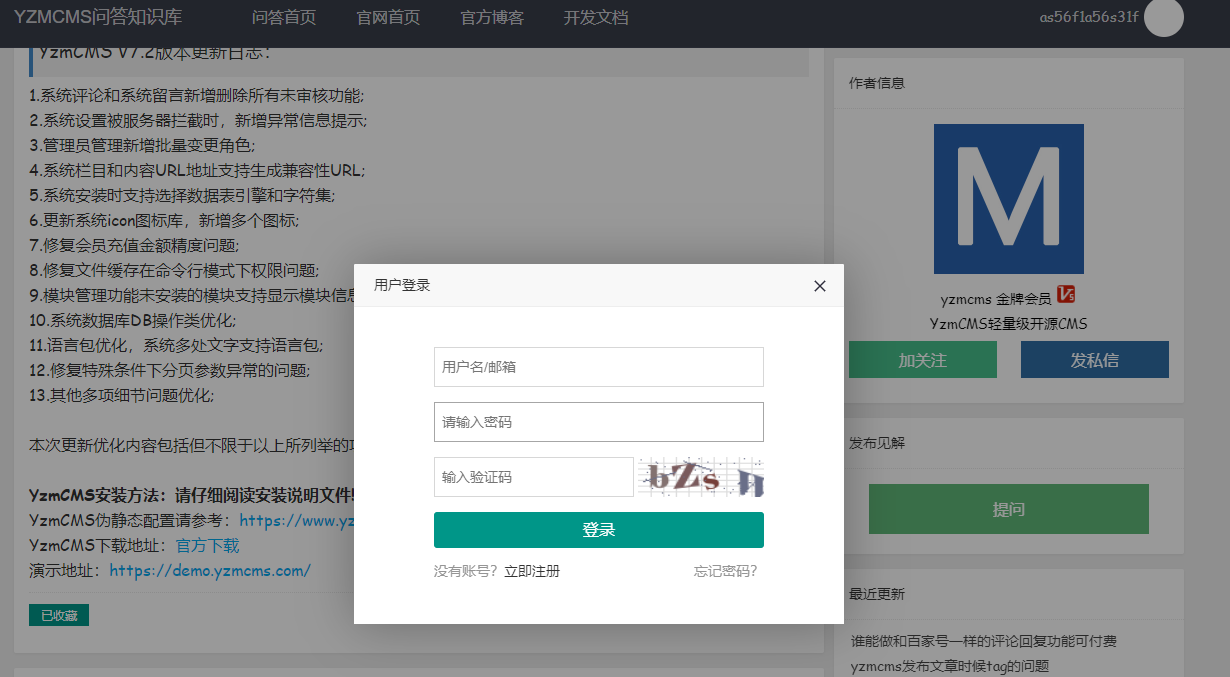The width and height of the screenshot is (1230, 677).
Task: Open the https://demo.yzmcms.com/ demo link
Action: coord(210,571)
